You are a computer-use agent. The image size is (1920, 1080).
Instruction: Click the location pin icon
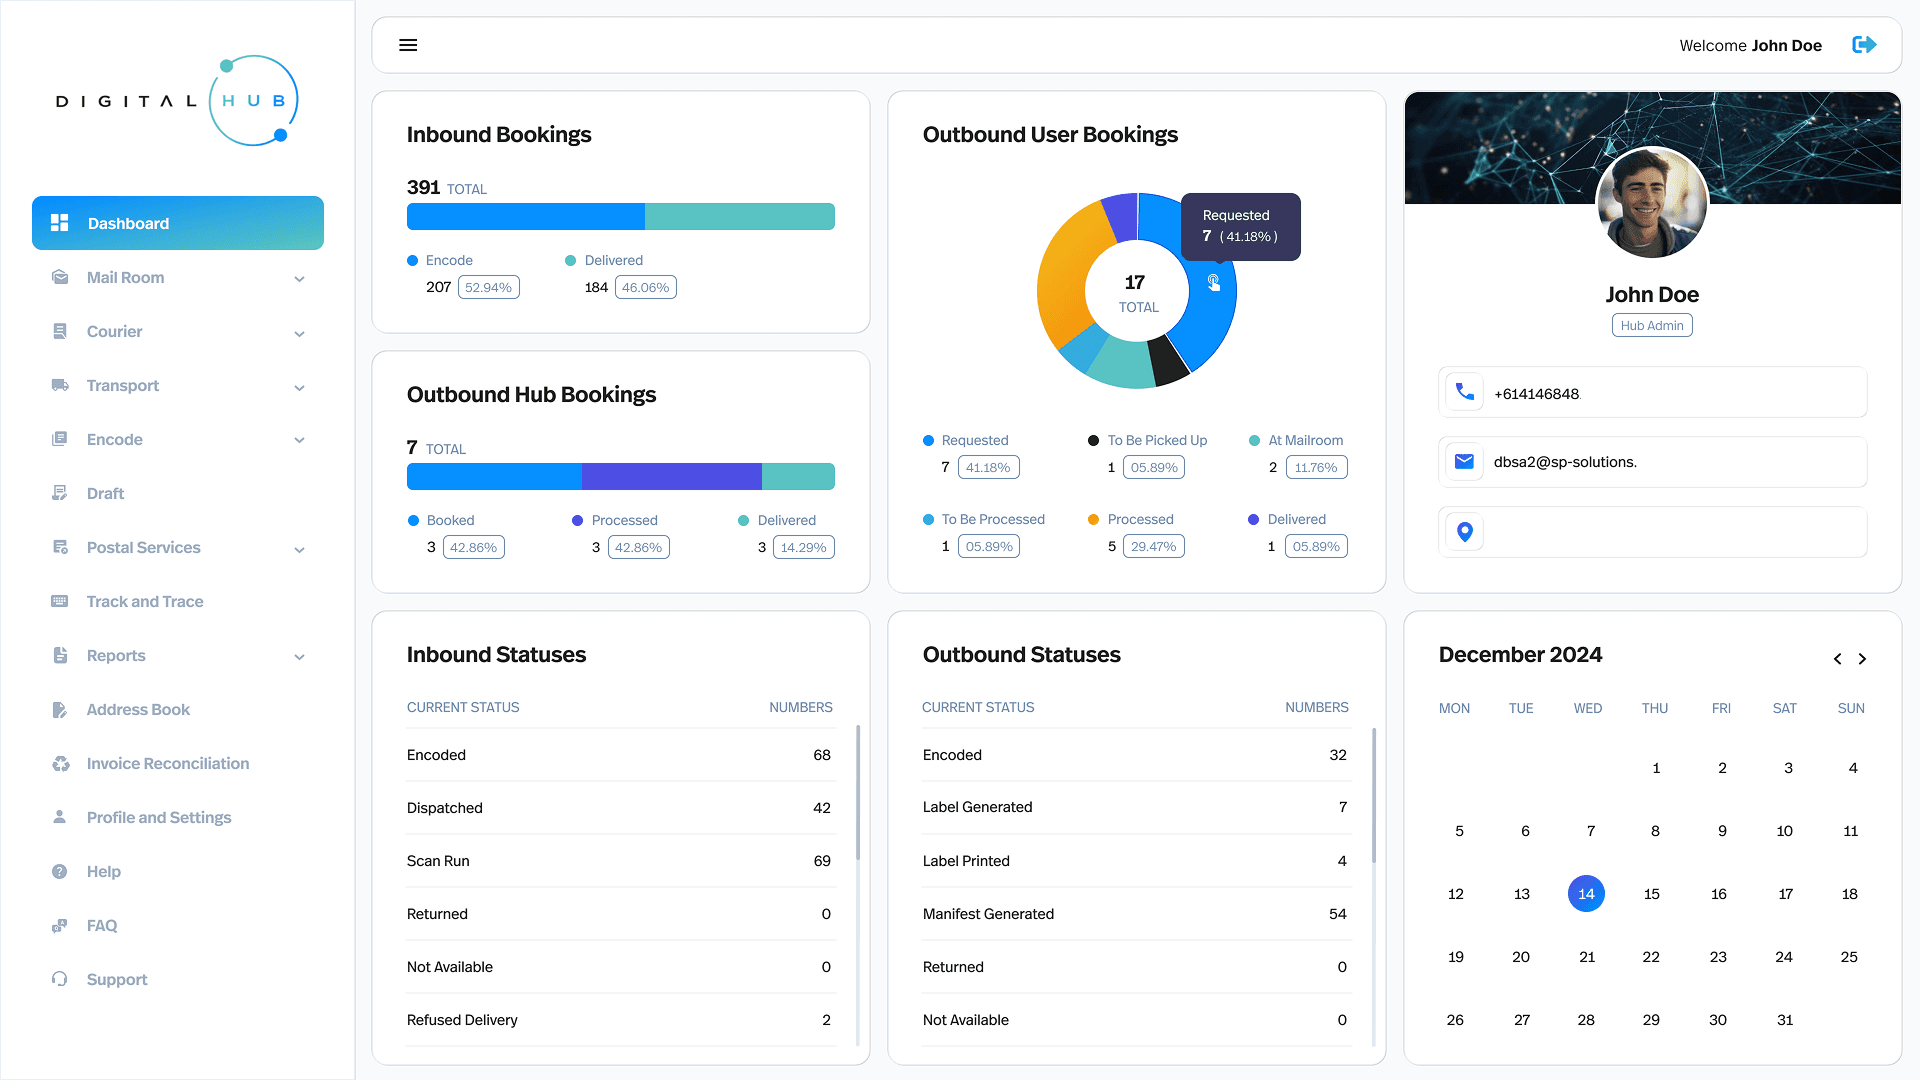[x=1465, y=532]
